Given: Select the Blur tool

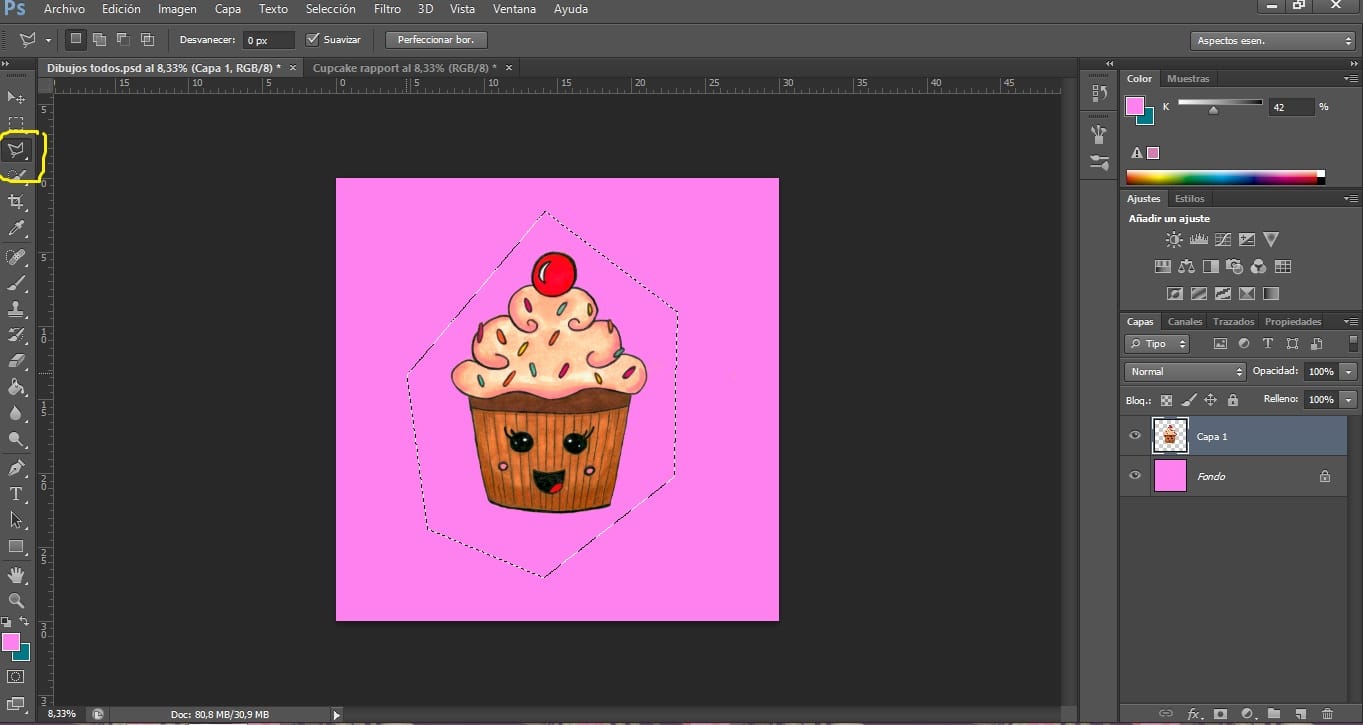Looking at the screenshot, I should (16, 413).
